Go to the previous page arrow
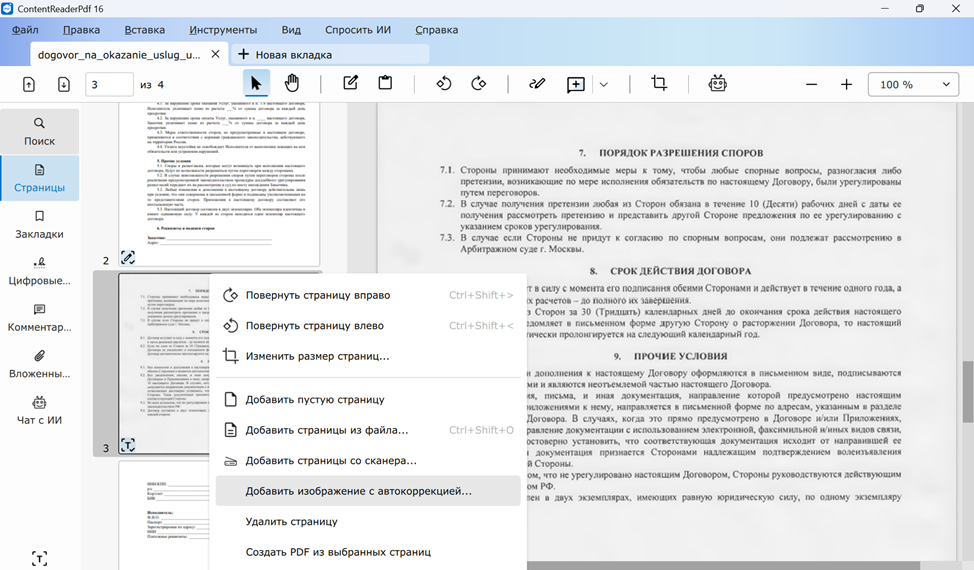This screenshot has width=974, height=570. 29,85
